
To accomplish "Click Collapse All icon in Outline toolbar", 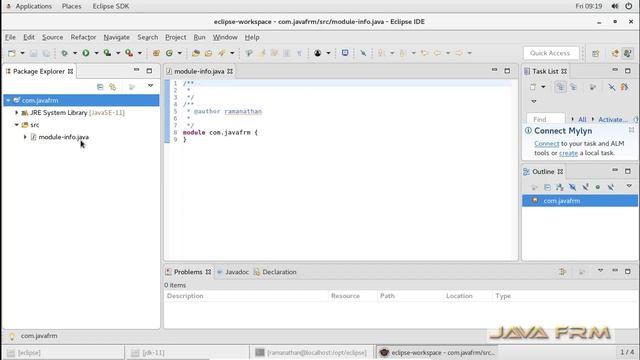I will pos(547,187).
